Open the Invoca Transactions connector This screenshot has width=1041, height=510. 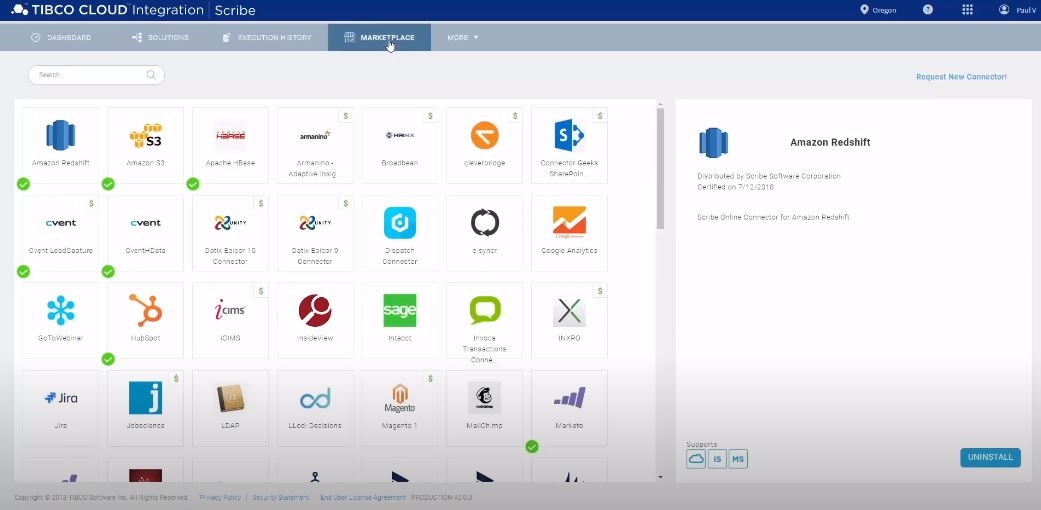pos(485,323)
